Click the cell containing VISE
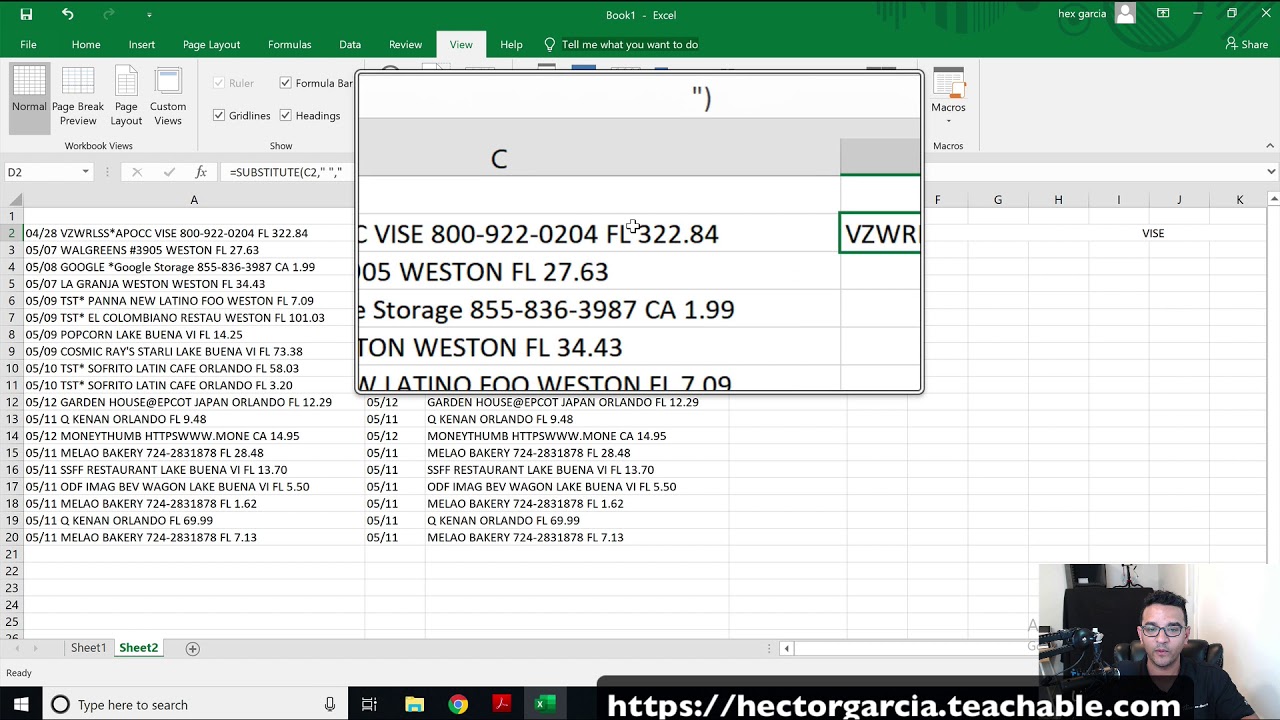 click(1153, 233)
